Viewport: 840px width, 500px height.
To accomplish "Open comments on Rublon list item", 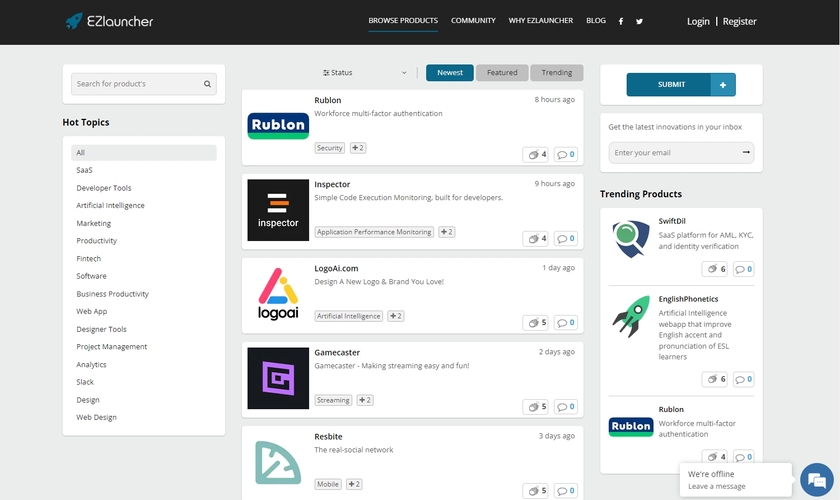I will click(566, 154).
